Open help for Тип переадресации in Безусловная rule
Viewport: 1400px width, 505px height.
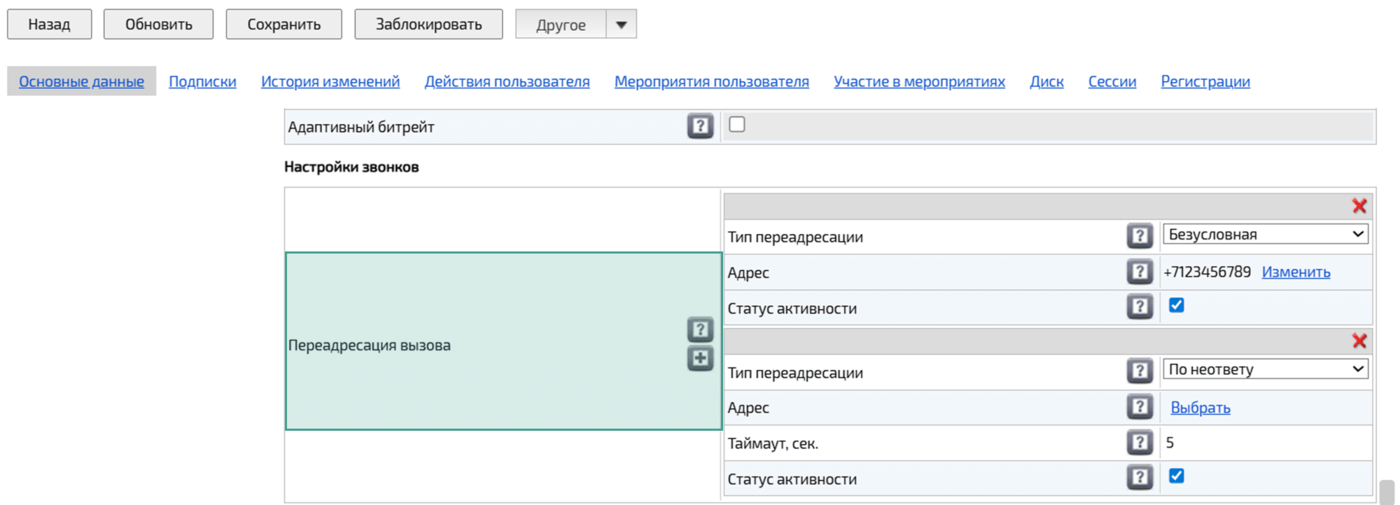(1139, 236)
